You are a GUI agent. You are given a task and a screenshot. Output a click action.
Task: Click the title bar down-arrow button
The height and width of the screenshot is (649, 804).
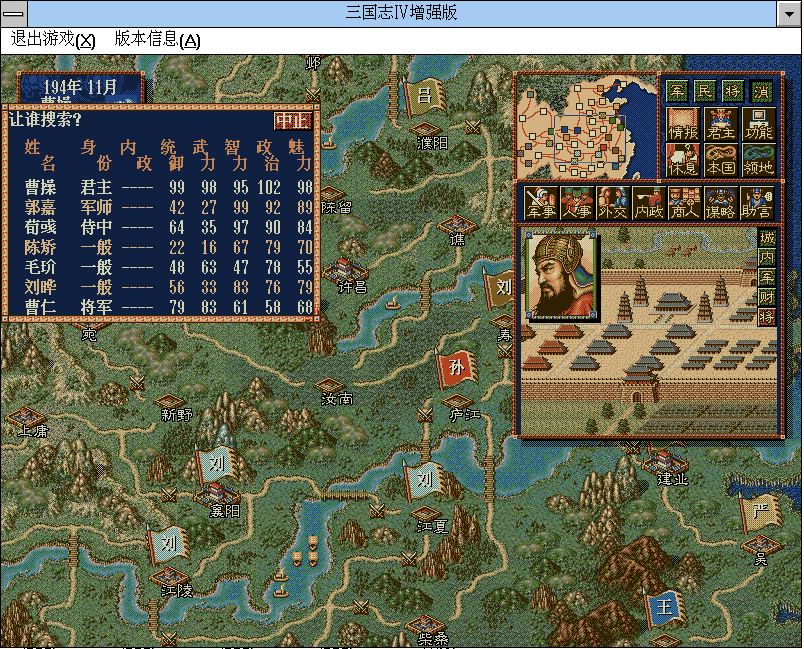790,14
